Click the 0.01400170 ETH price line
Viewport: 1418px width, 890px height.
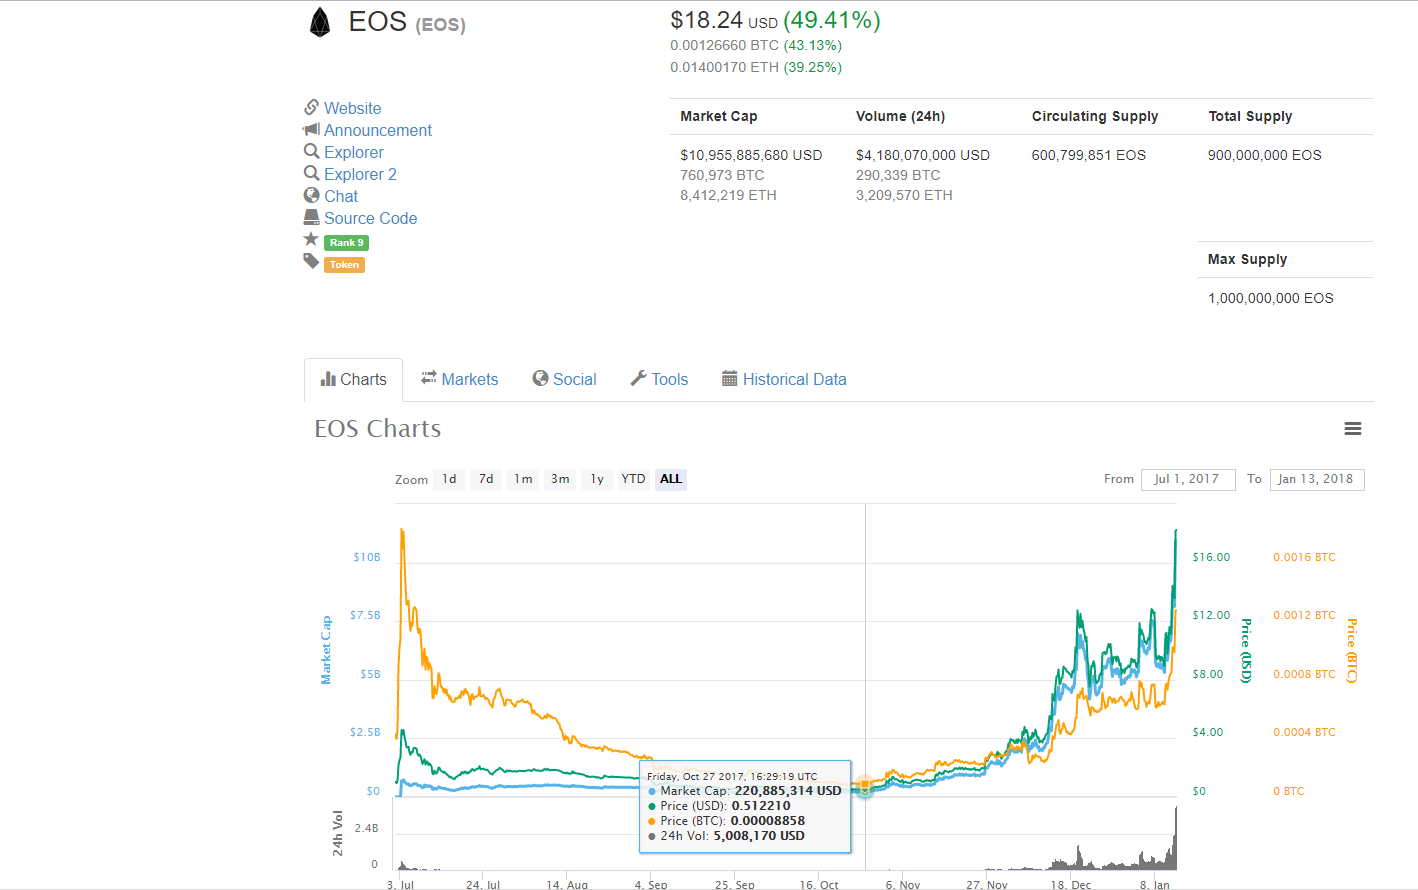click(x=756, y=67)
